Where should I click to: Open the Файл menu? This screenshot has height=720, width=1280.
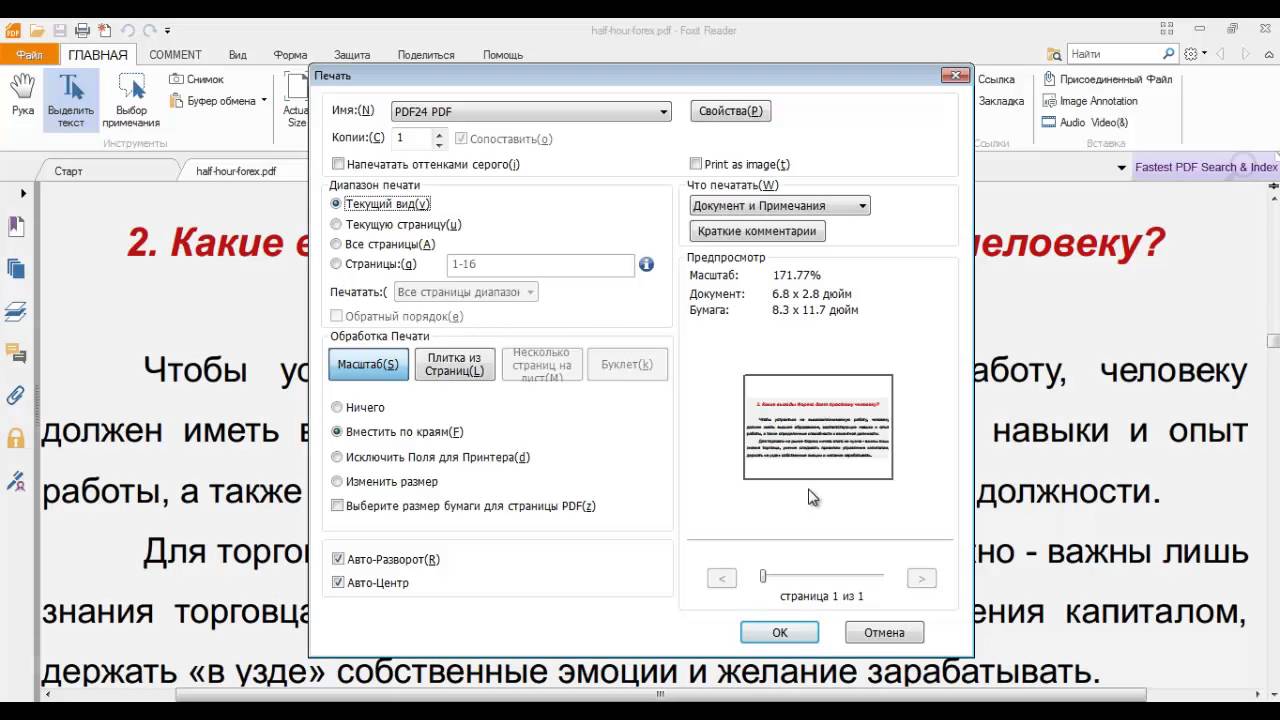tap(29, 55)
